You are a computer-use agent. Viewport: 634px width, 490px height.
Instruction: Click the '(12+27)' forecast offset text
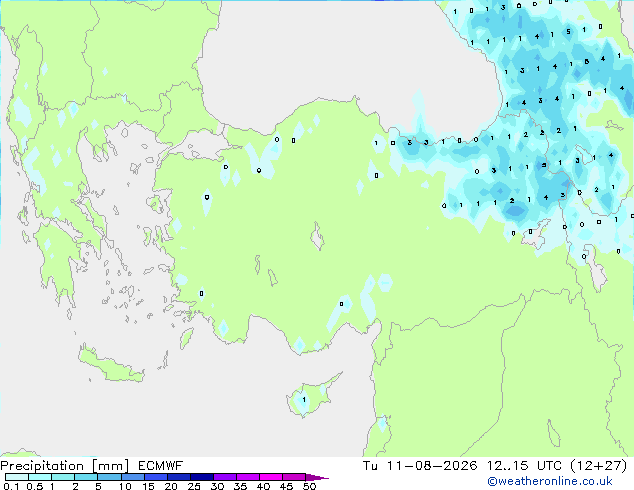click(598, 466)
